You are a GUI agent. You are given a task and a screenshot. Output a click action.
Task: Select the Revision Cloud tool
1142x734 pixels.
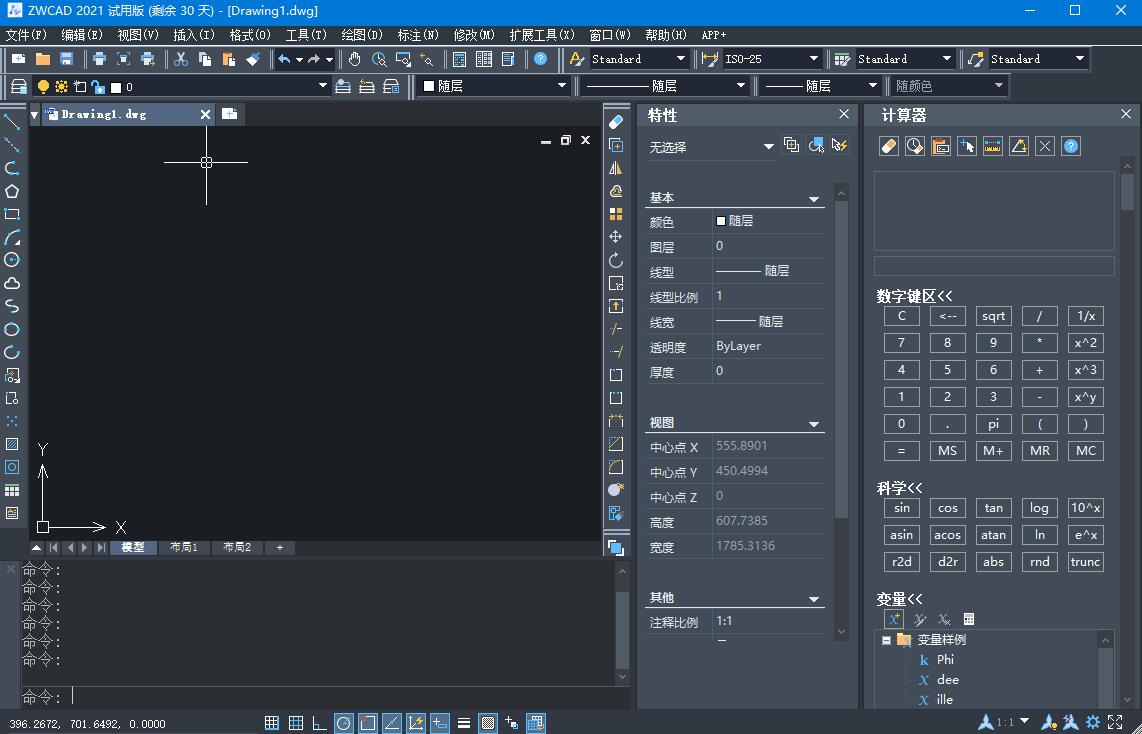point(12,283)
